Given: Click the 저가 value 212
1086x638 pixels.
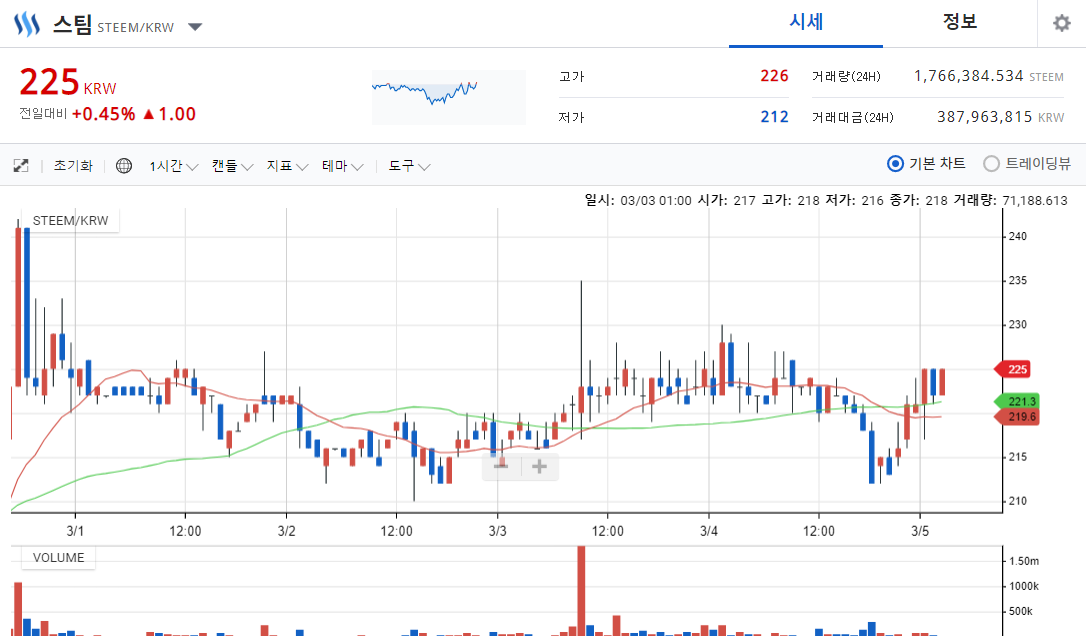Looking at the screenshot, I should (774, 116).
